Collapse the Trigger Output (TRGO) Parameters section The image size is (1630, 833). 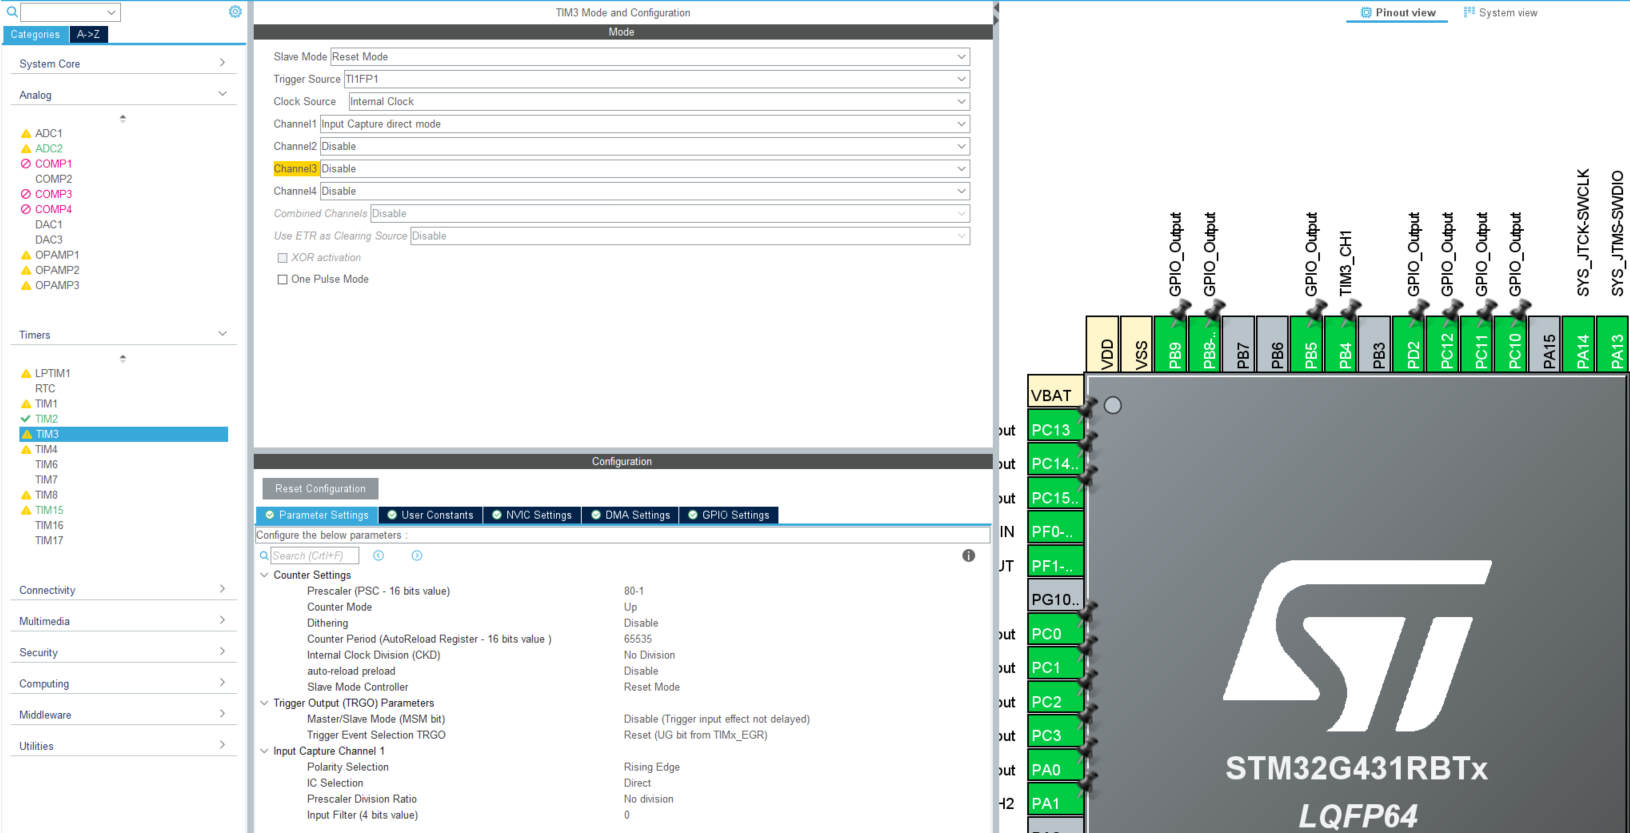[x=264, y=703]
